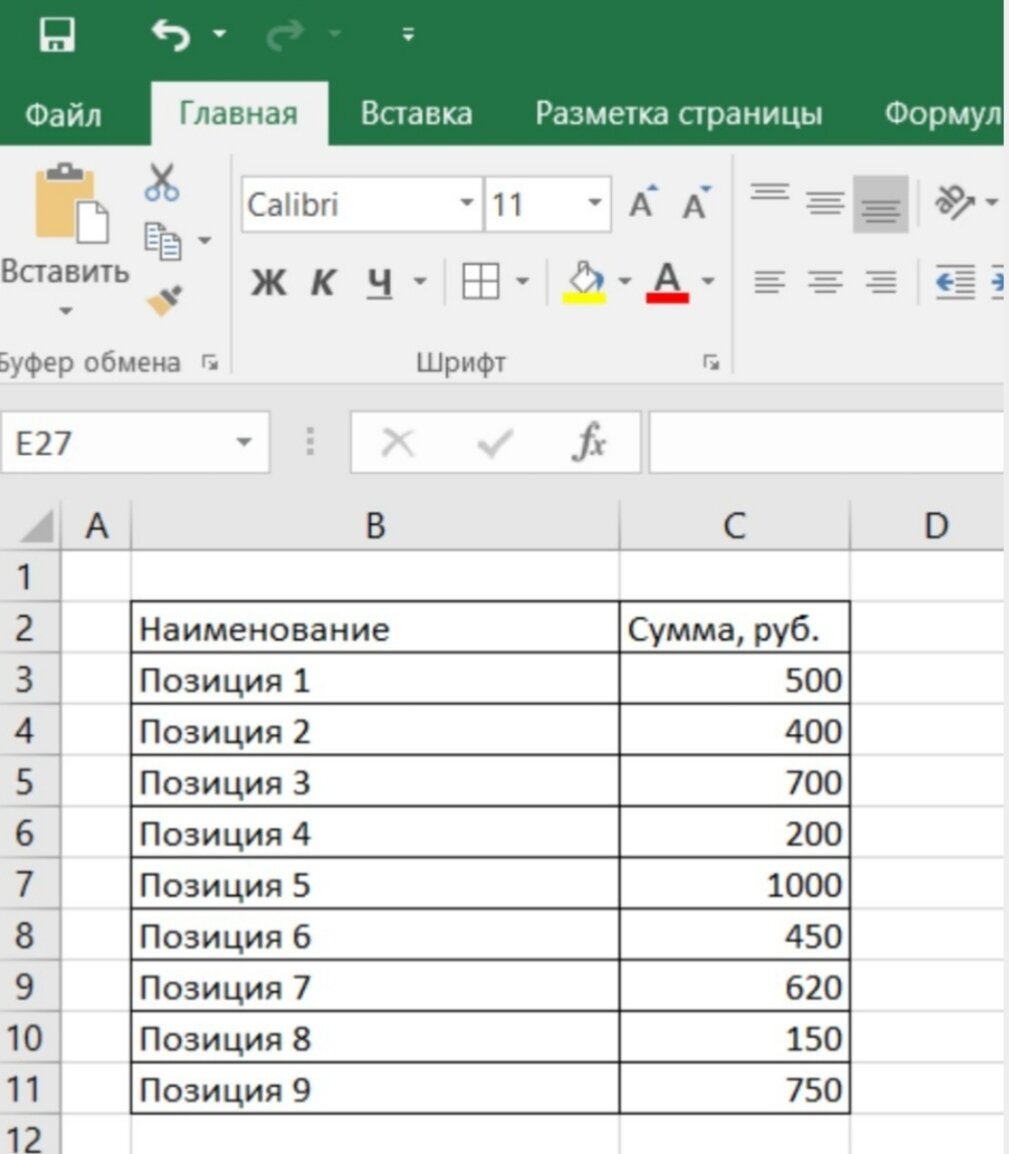Image resolution: width=1009 pixels, height=1154 pixels.
Task: Open the font size 11 dropdown
Action: point(592,204)
